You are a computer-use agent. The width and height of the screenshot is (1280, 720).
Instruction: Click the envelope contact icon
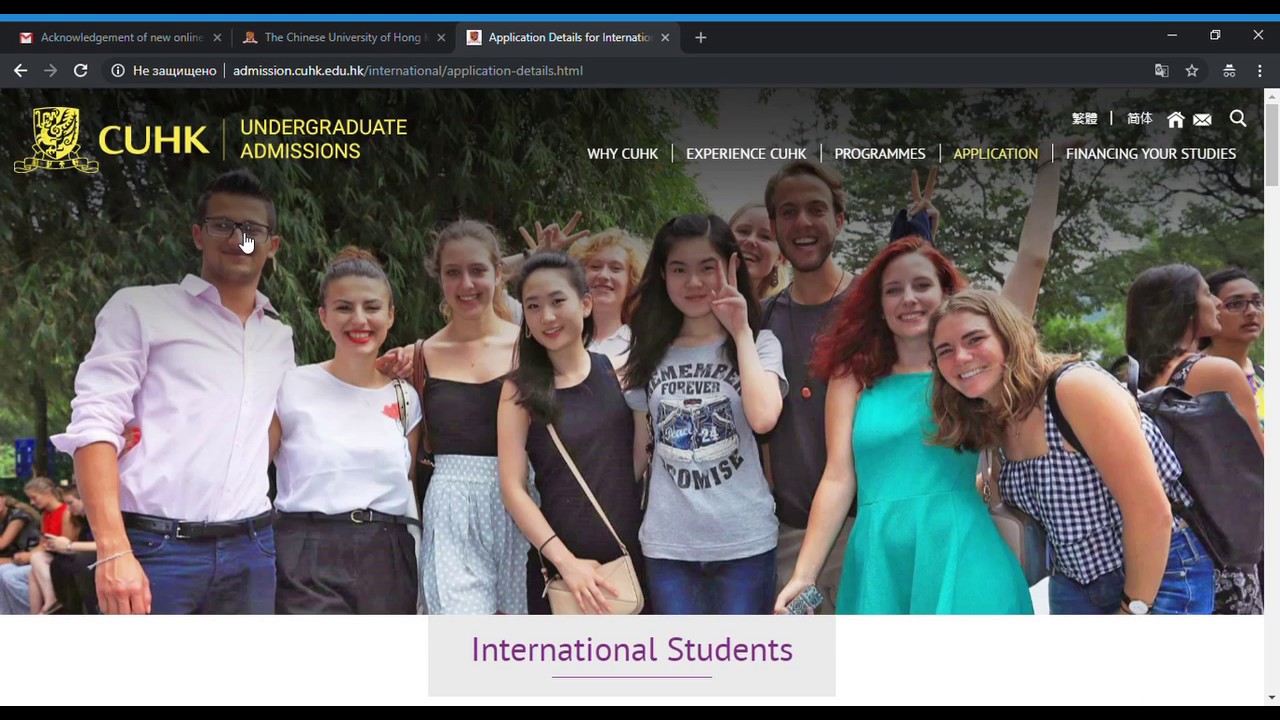point(1203,119)
